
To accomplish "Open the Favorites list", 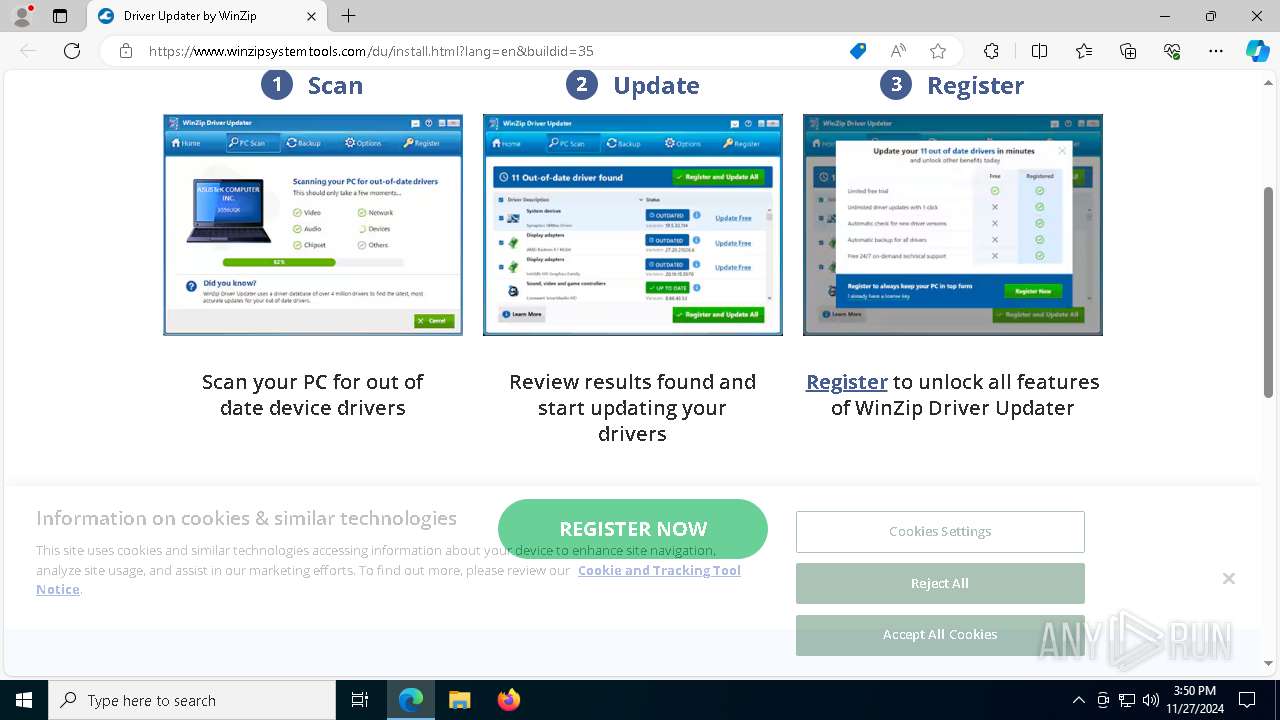I will tap(1084, 51).
